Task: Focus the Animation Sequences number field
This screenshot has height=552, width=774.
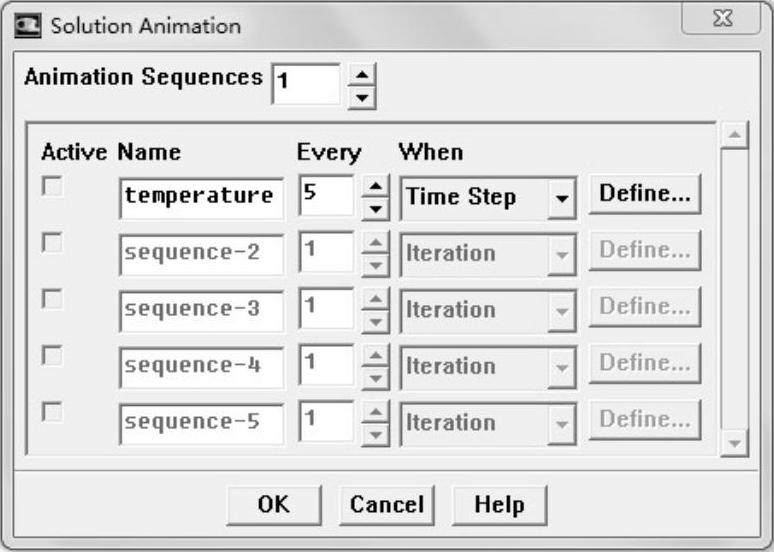Action: [305, 83]
